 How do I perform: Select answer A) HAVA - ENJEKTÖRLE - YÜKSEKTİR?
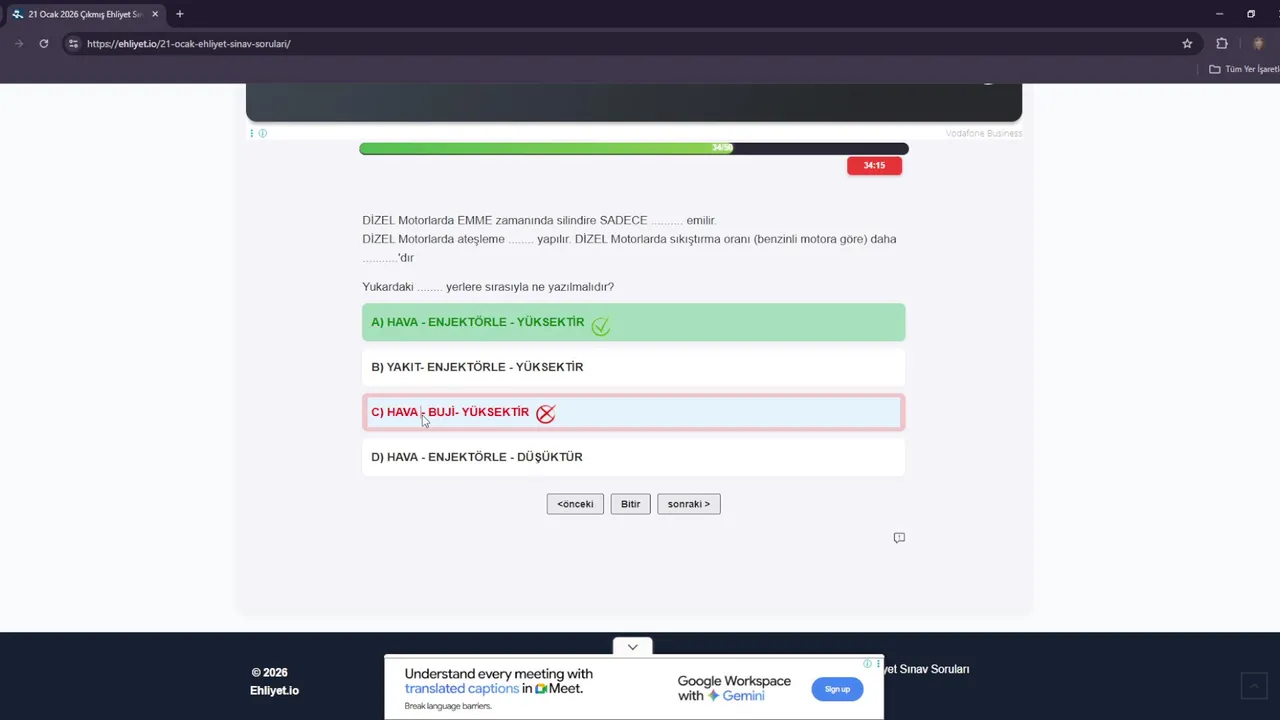(x=634, y=322)
